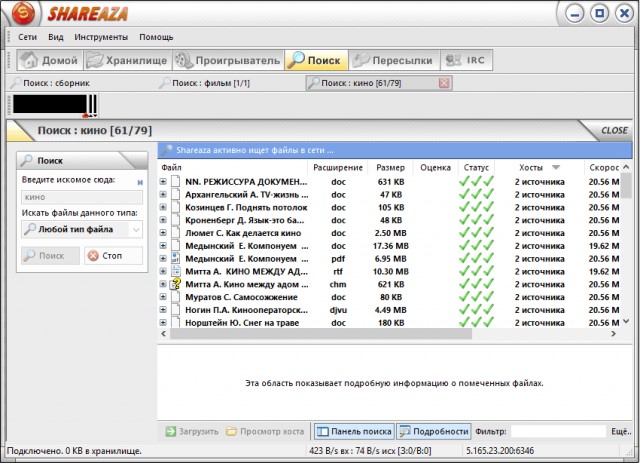Image resolution: width=640 pixels, height=463 pixels.
Task: Click size value 17.36 MB
Action: pyautogui.click(x=391, y=246)
